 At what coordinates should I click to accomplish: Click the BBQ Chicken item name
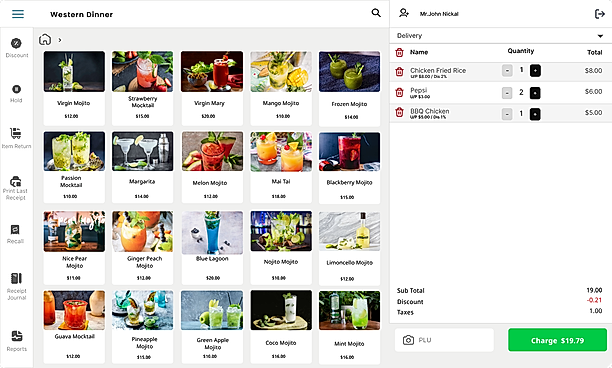(x=429, y=111)
